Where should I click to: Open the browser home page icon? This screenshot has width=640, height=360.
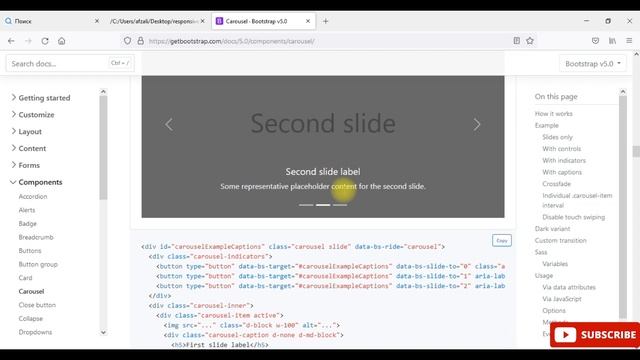coord(62,41)
